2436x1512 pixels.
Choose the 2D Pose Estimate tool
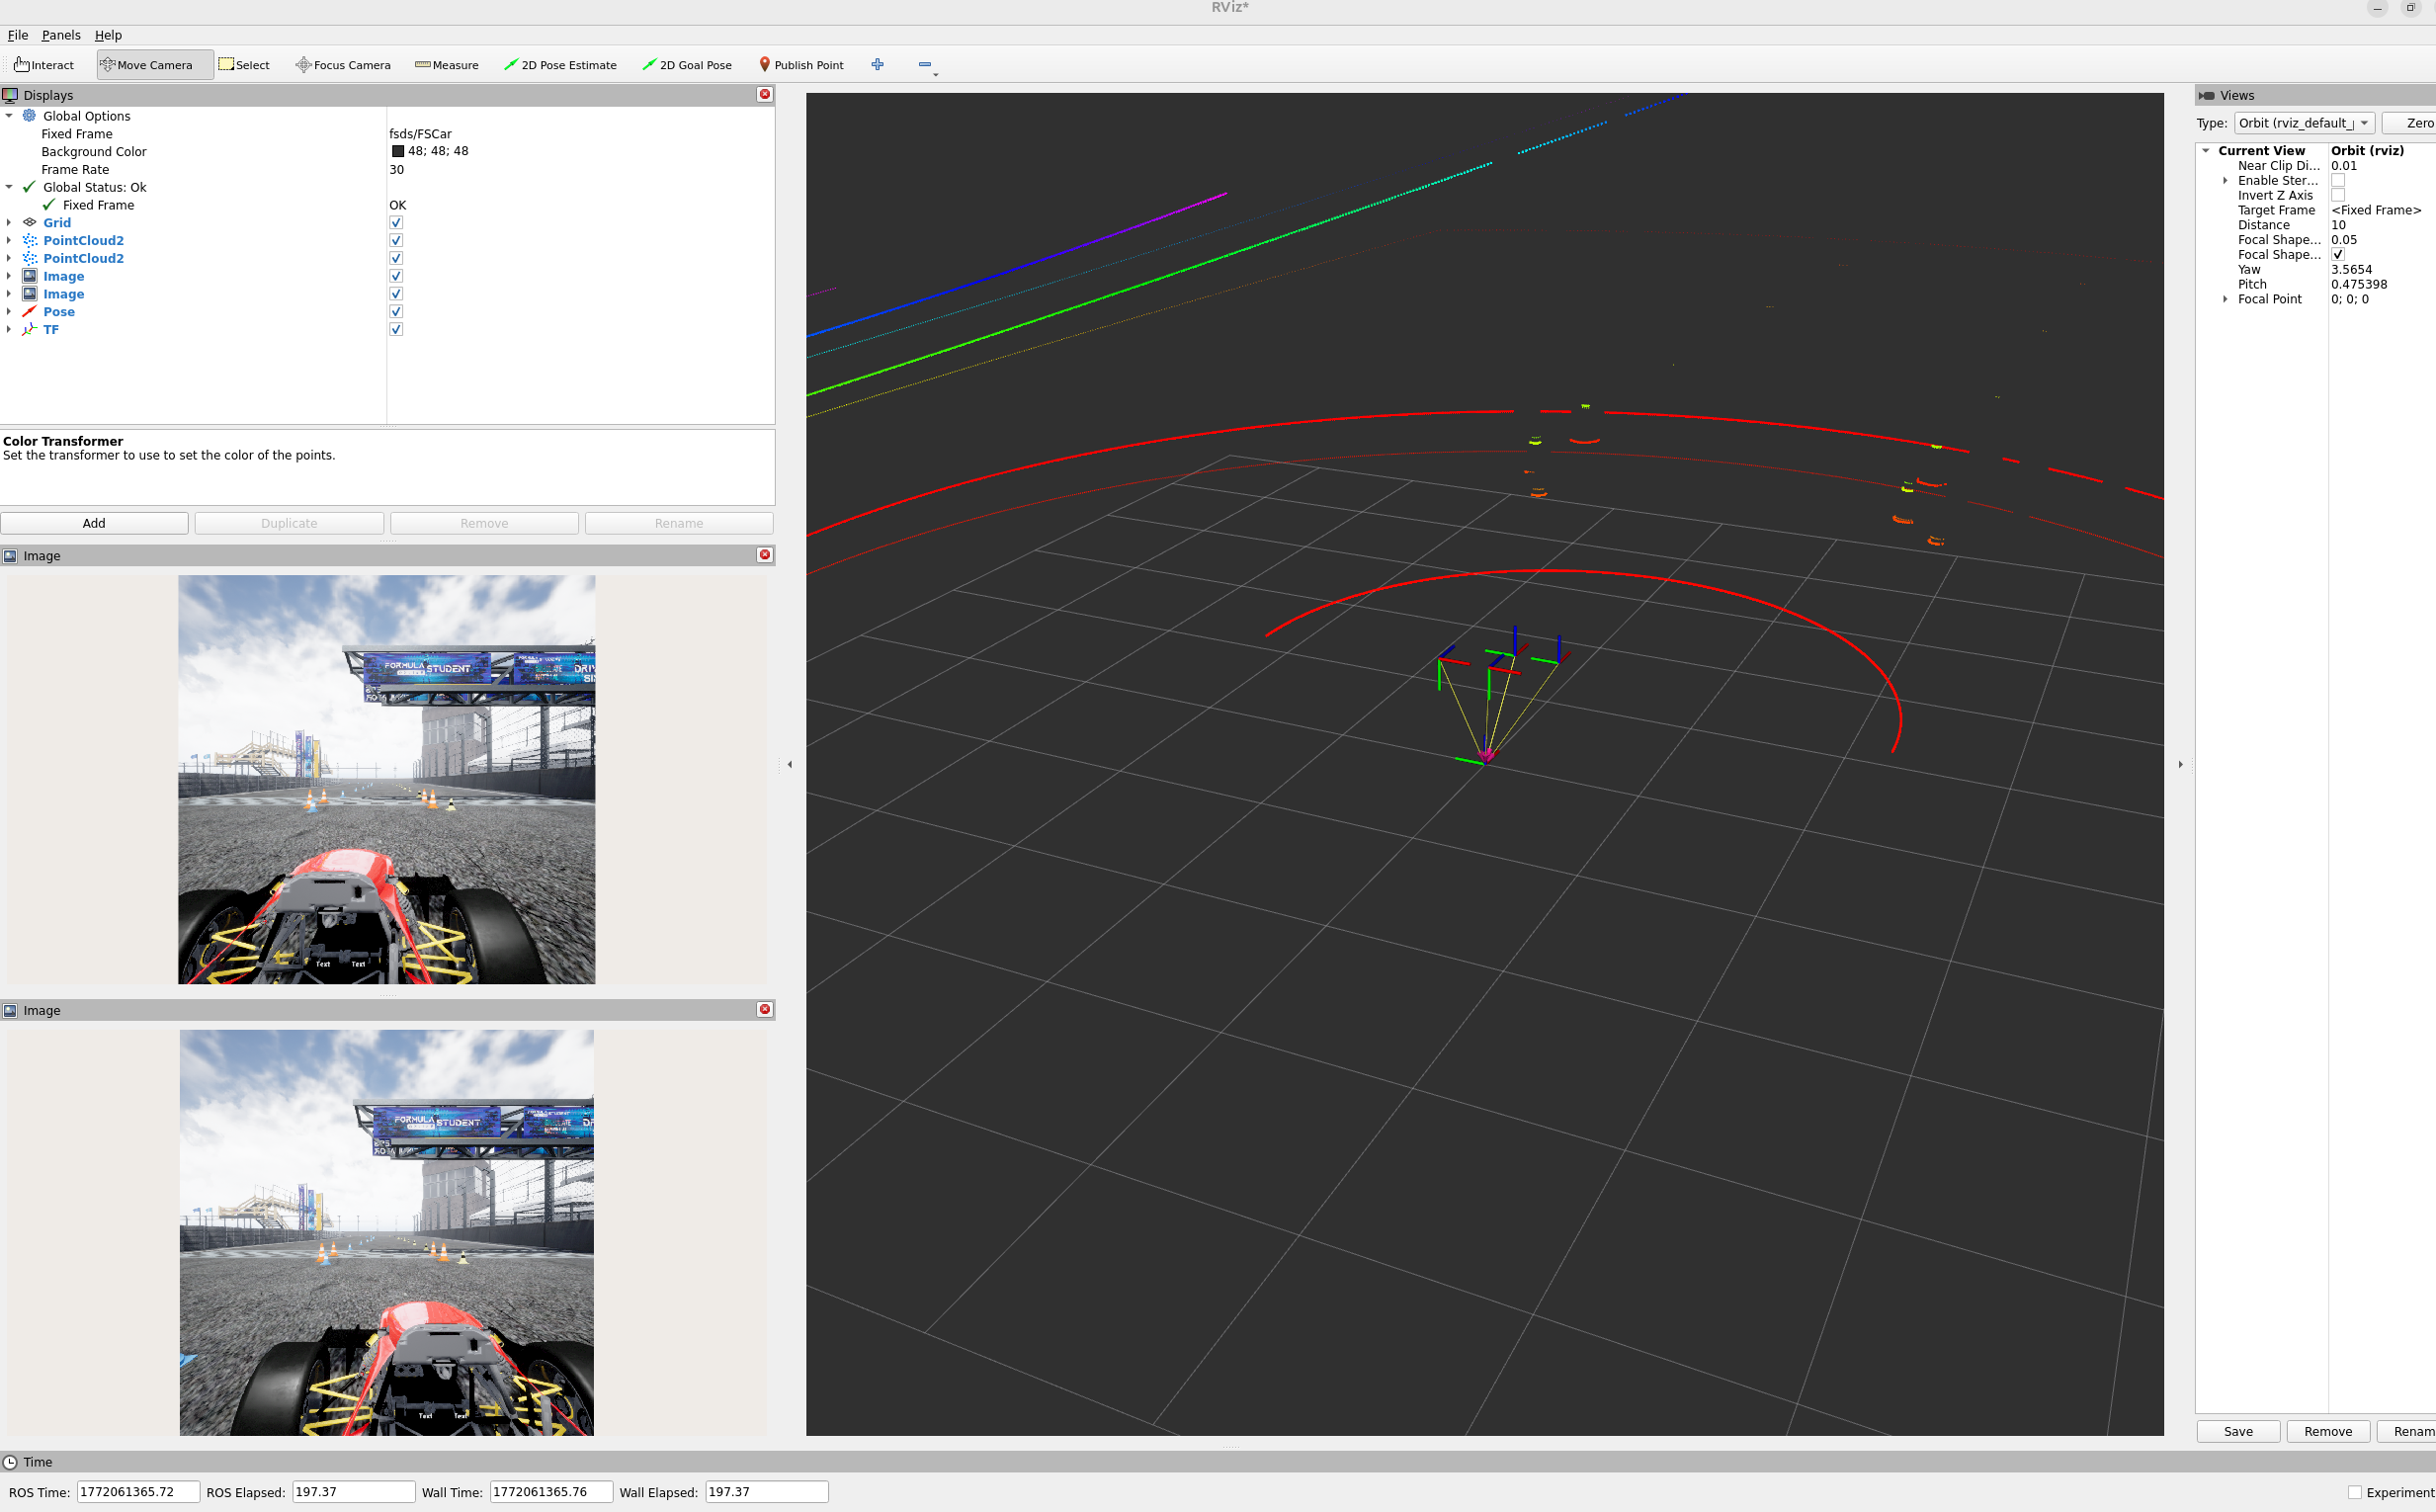point(560,65)
